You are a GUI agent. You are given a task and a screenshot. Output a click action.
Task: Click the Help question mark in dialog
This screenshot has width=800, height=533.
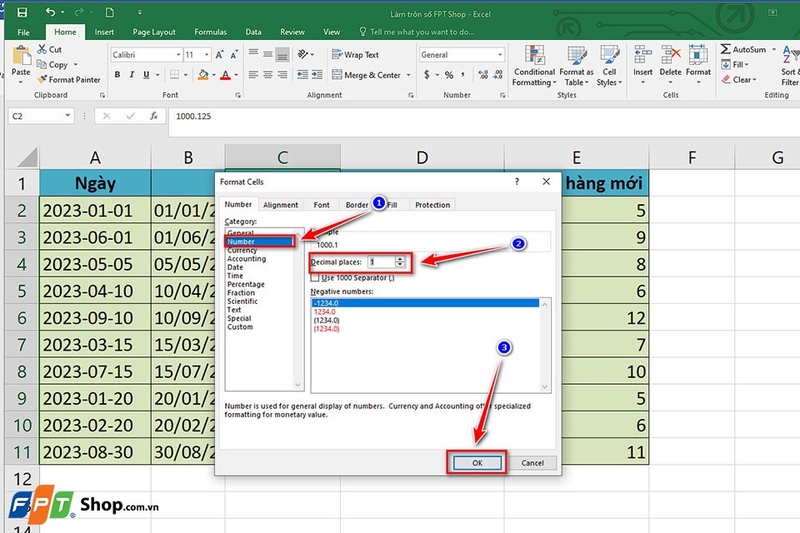[x=517, y=182]
